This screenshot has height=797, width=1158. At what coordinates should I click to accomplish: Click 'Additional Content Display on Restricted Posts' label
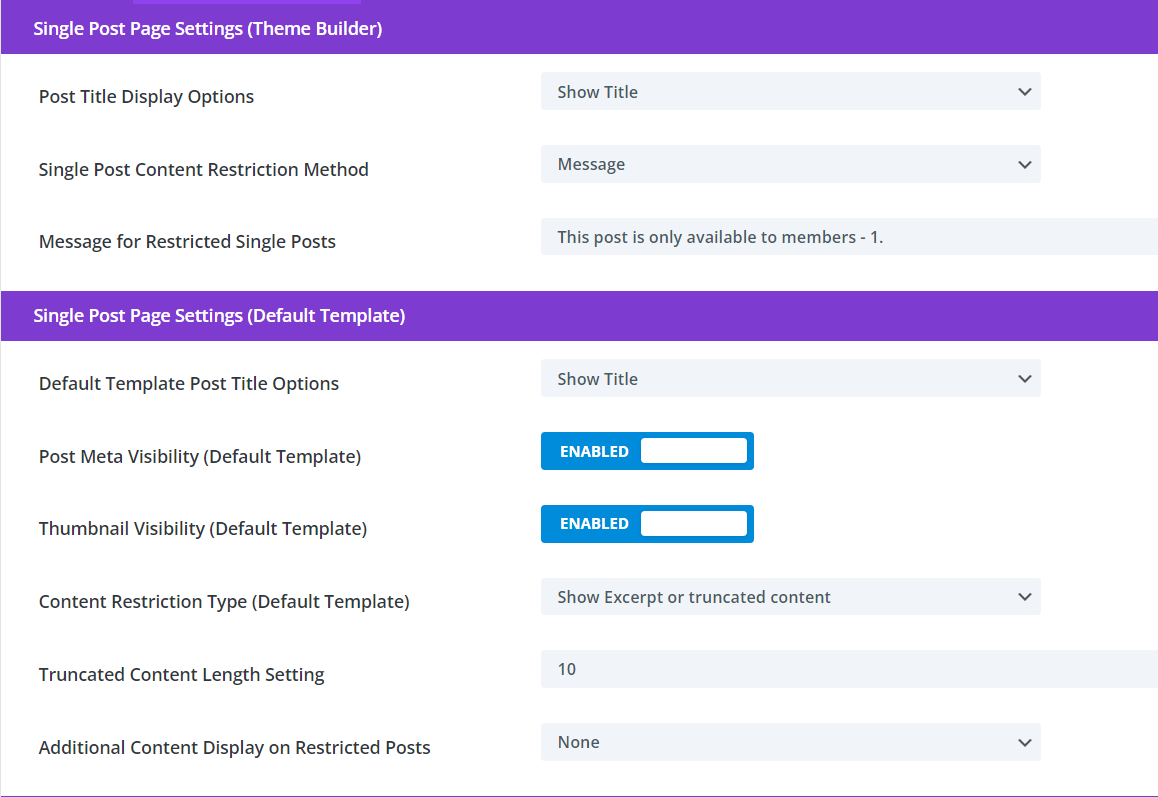click(x=235, y=748)
